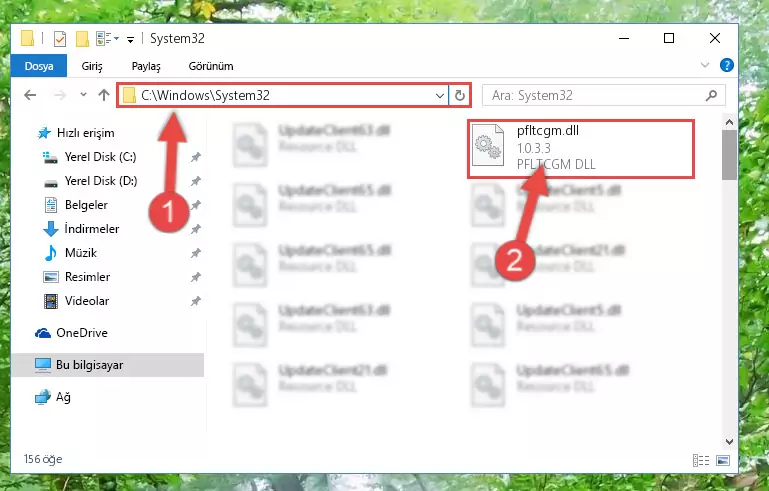Screen dimensions: 769x491
Task: Open Yerel Disk (D:) in sidebar
Action: (x=90, y=181)
